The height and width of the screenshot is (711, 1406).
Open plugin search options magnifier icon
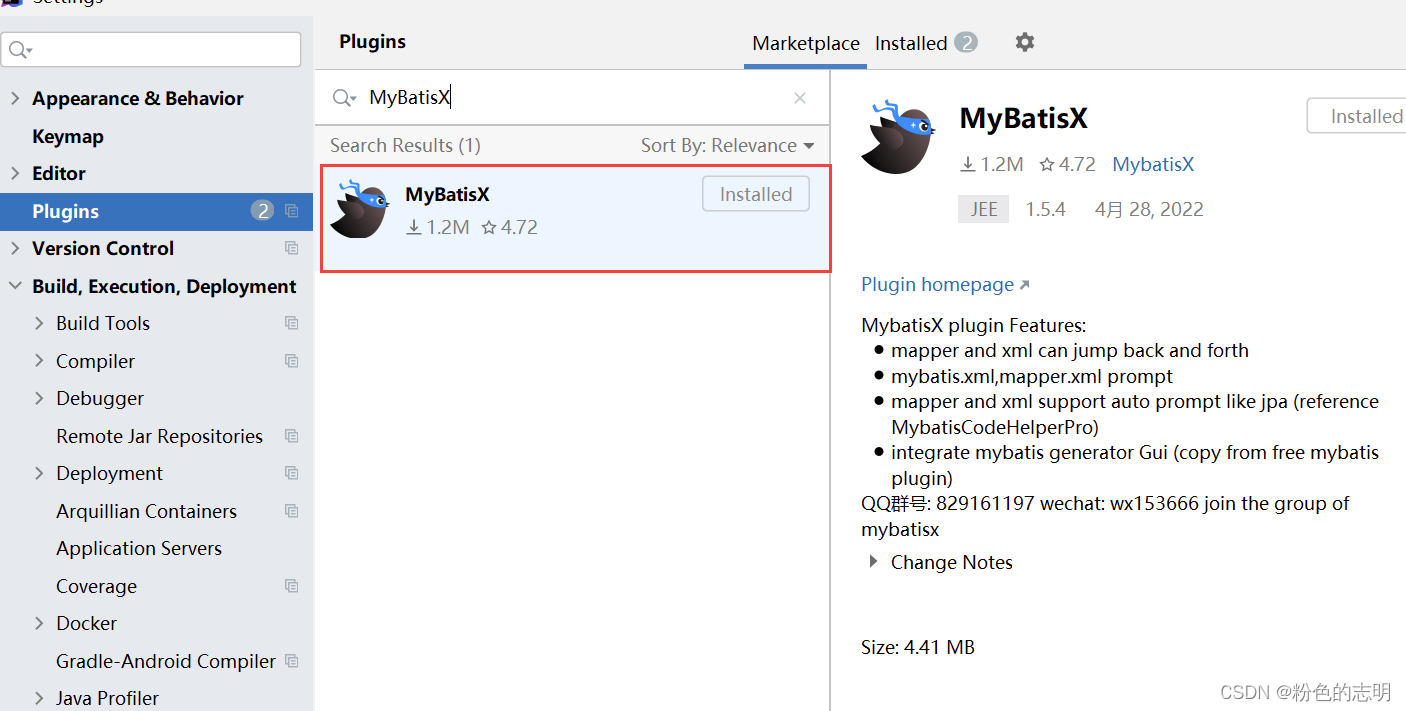point(344,97)
